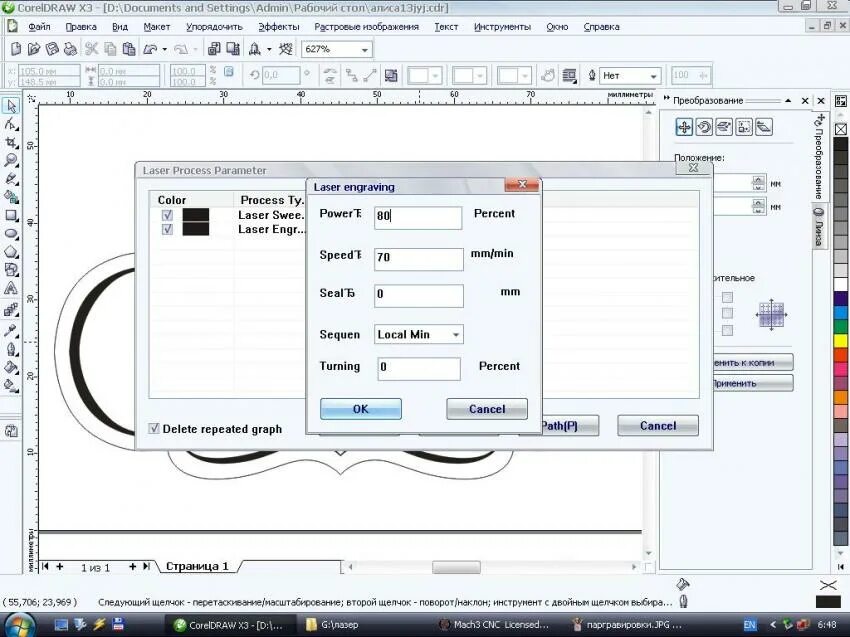Click the Print icon in toolbar
This screenshot has width=850, height=637.
[70, 49]
